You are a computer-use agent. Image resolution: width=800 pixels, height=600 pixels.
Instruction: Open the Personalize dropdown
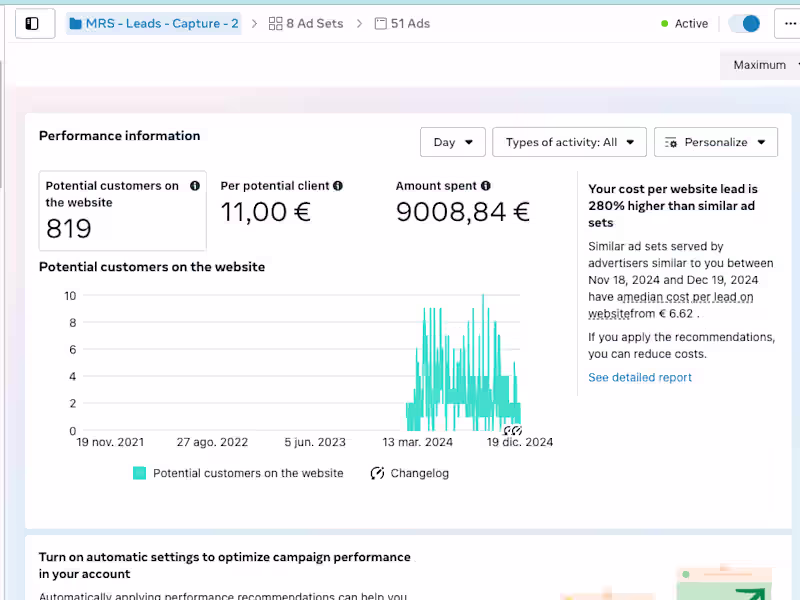(x=715, y=142)
